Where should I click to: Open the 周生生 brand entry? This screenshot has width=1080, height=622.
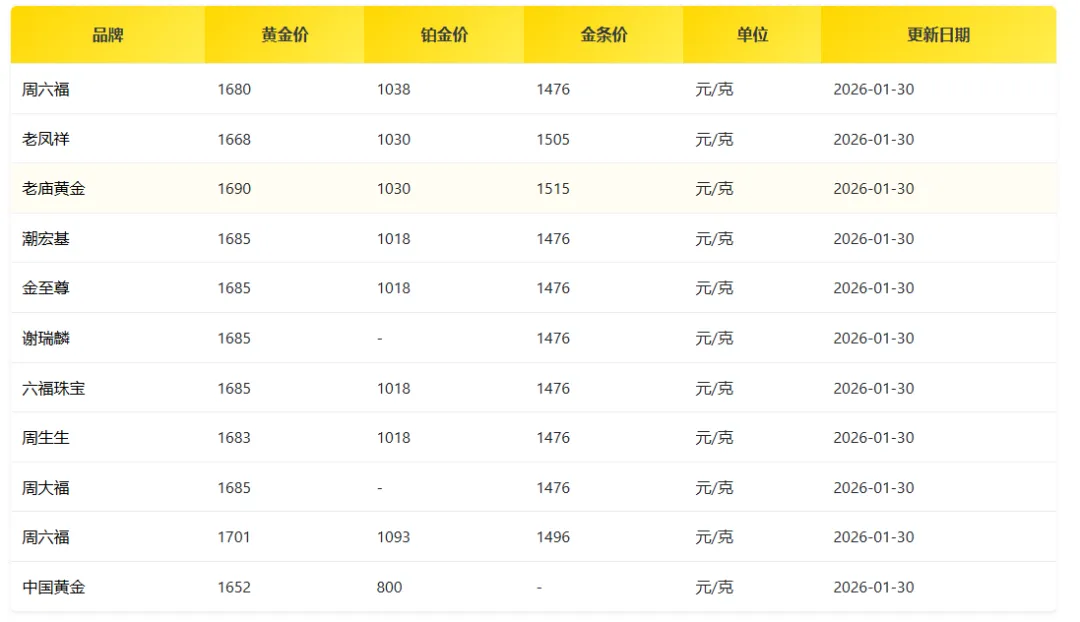click(46, 438)
